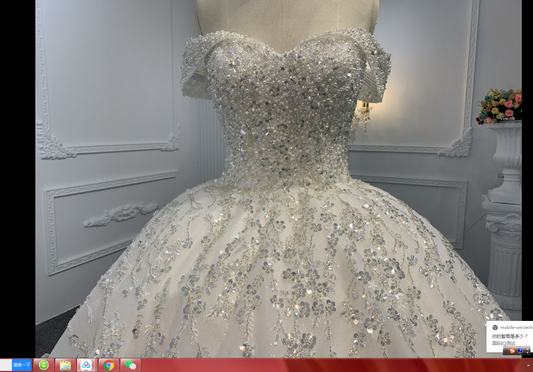The height and width of the screenshot is (372, 533).
Task: Open WeChat from the taskbar
Action: click(x=131, y=365)
